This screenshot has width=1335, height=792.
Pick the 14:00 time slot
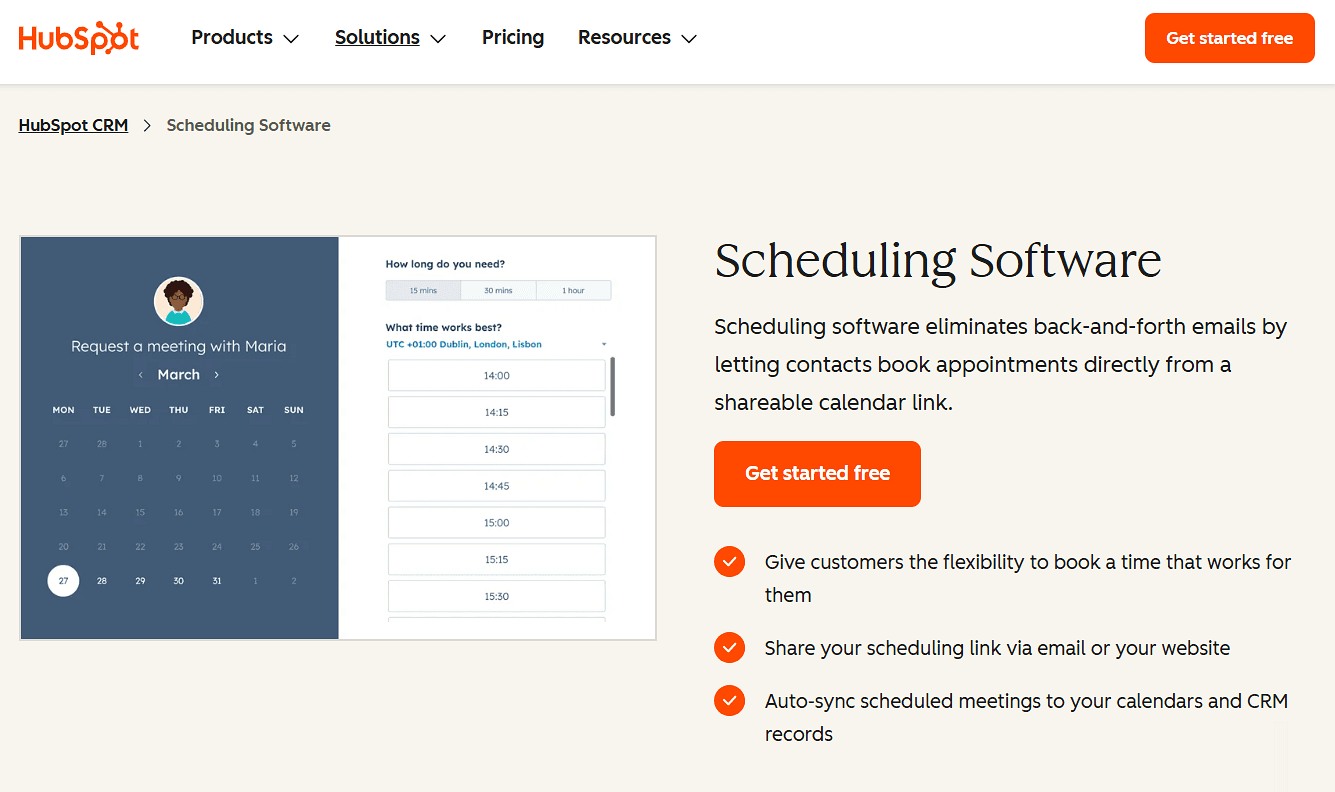497,376
